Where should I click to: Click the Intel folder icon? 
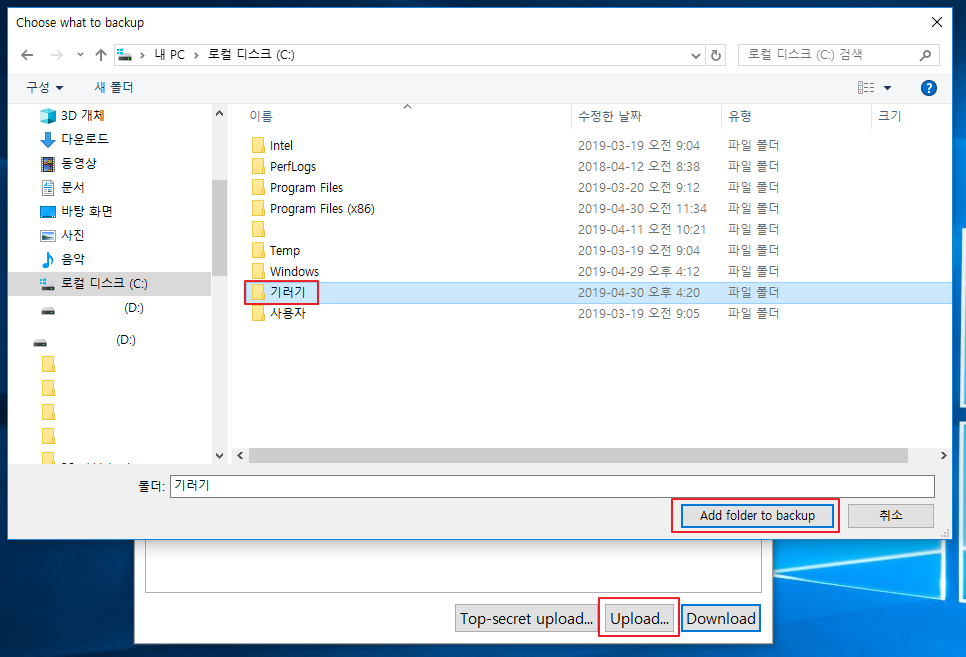[x=258, y=145]
